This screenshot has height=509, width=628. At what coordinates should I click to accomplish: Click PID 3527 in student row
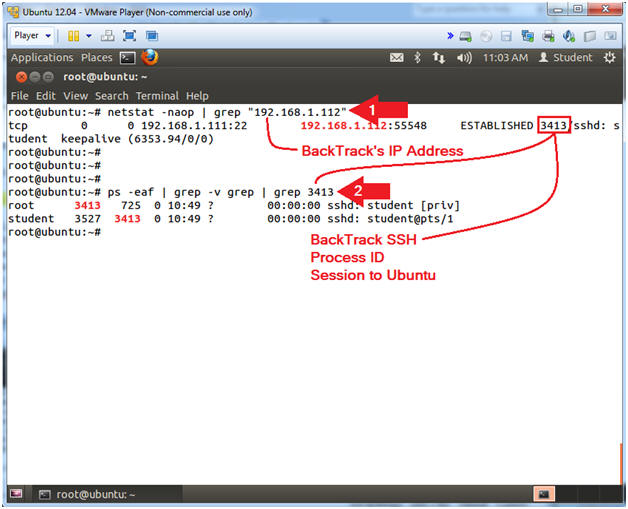point(87,219)
